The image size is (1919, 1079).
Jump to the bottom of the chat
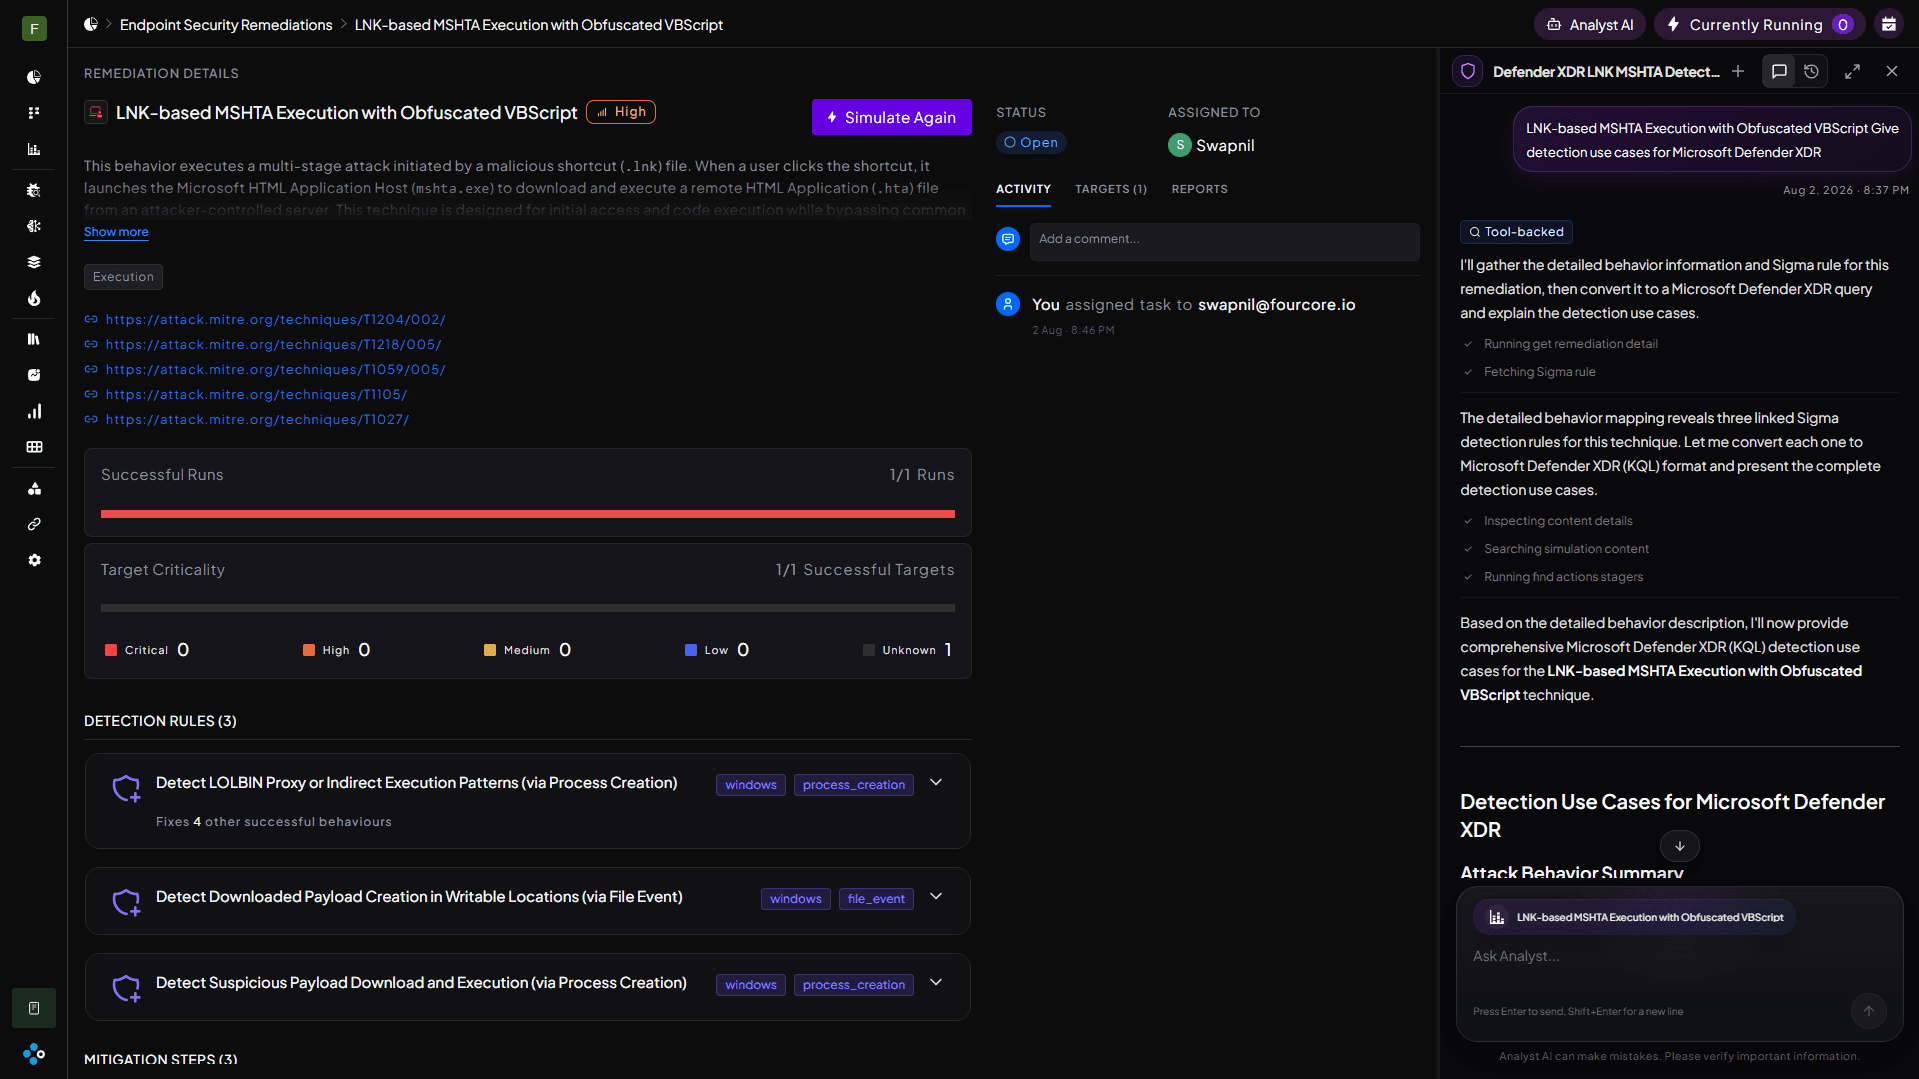coord(1680,846)
